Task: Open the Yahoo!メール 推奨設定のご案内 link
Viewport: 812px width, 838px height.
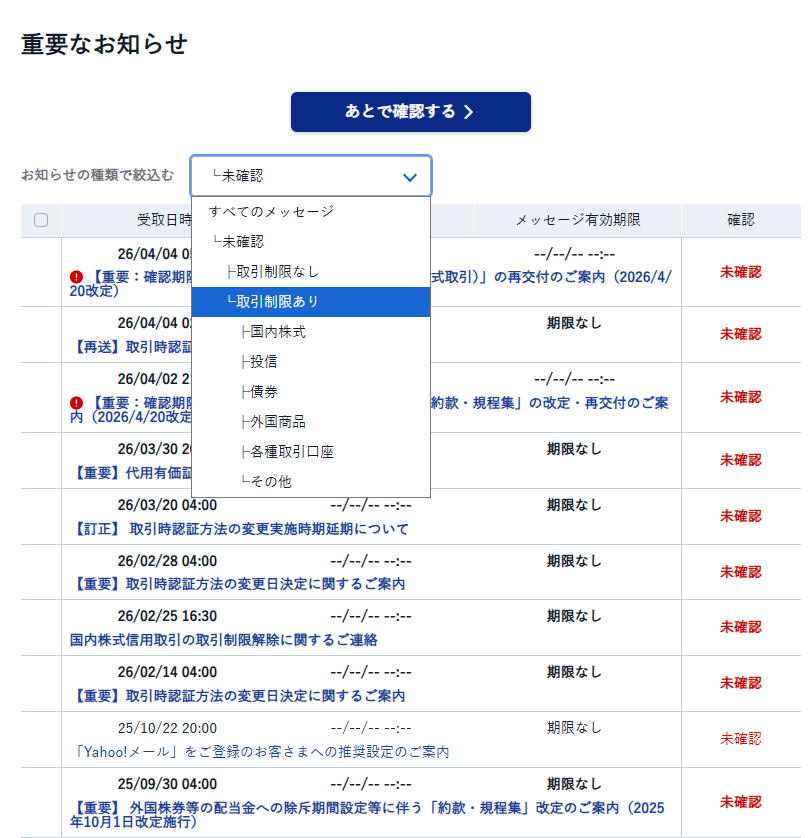Action: click(x=260, y=752)
